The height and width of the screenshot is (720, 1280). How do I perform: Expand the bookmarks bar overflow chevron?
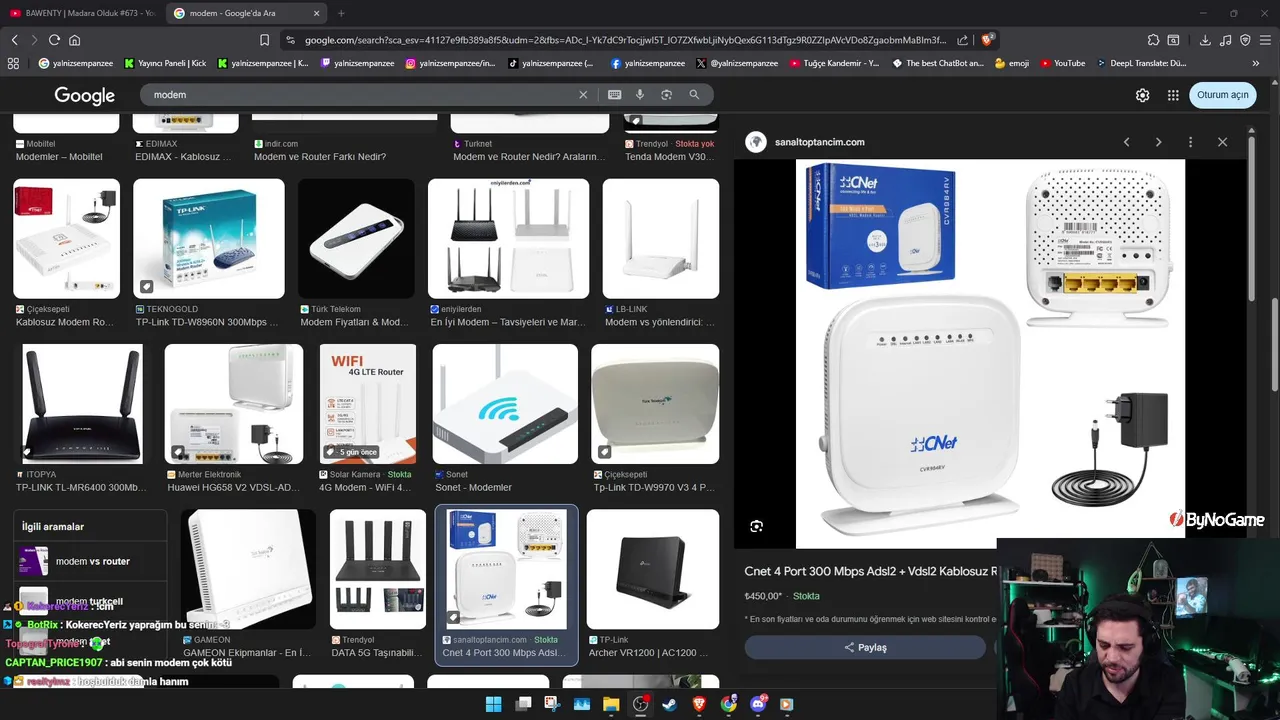click(1256, 63)
